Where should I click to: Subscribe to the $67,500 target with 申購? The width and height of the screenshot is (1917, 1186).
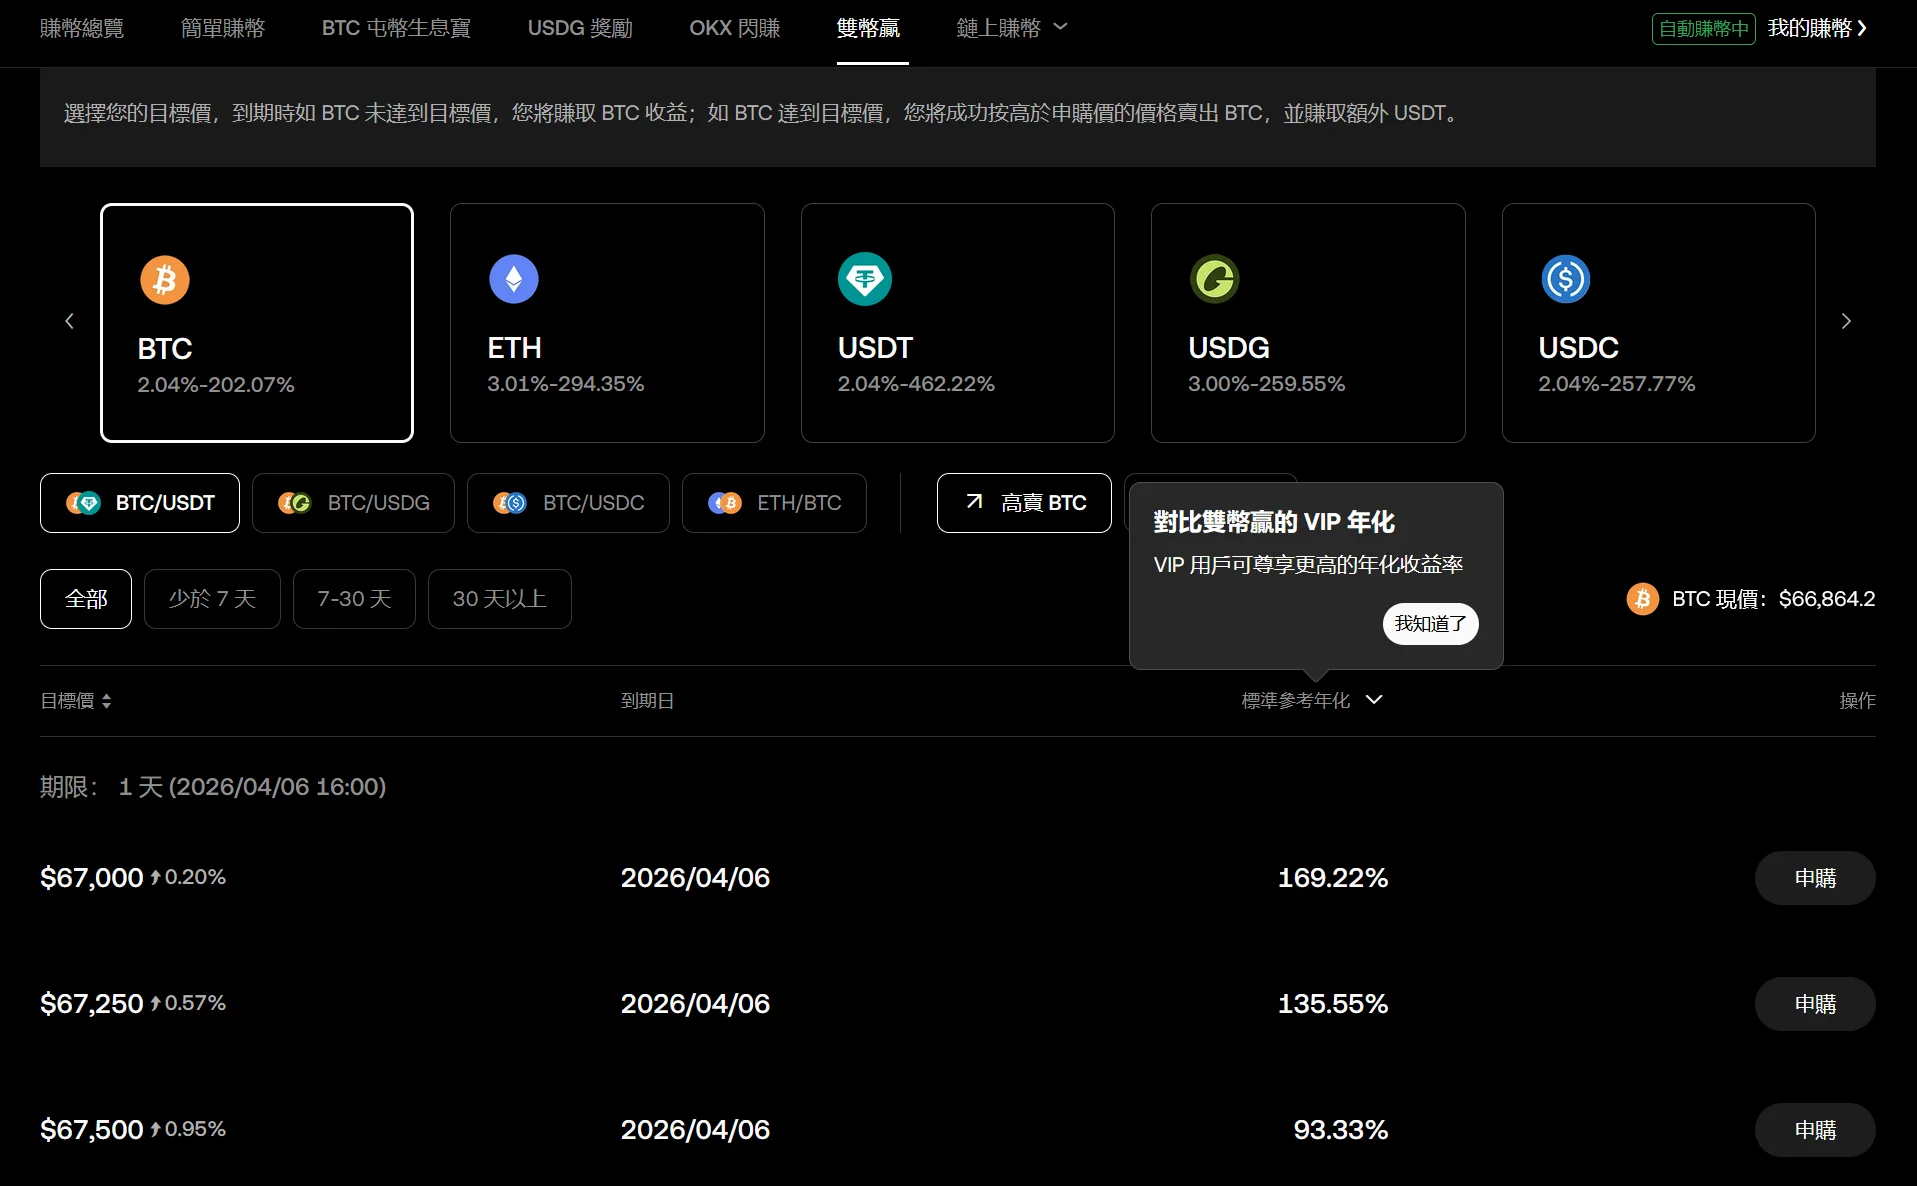pos(1815,1130)
